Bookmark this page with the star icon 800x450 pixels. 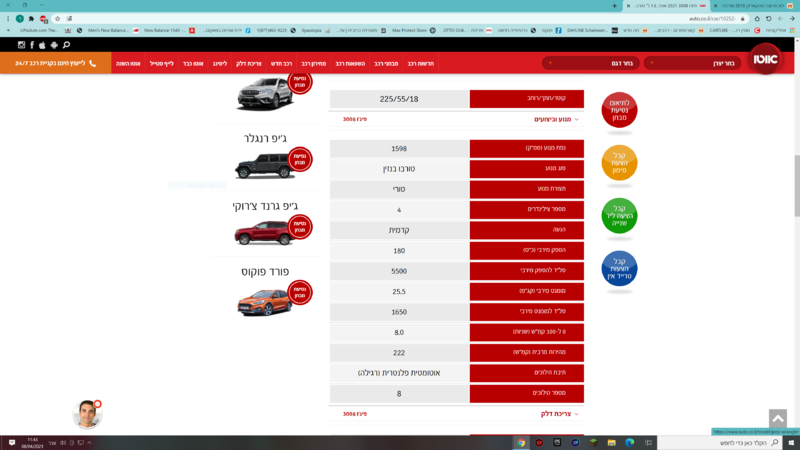tap(58, 18)
